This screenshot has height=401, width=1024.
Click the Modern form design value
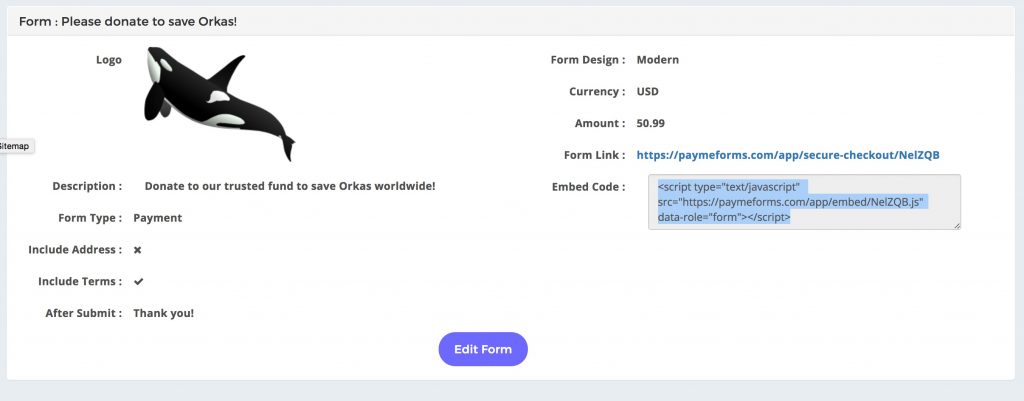tap(658, 60)
